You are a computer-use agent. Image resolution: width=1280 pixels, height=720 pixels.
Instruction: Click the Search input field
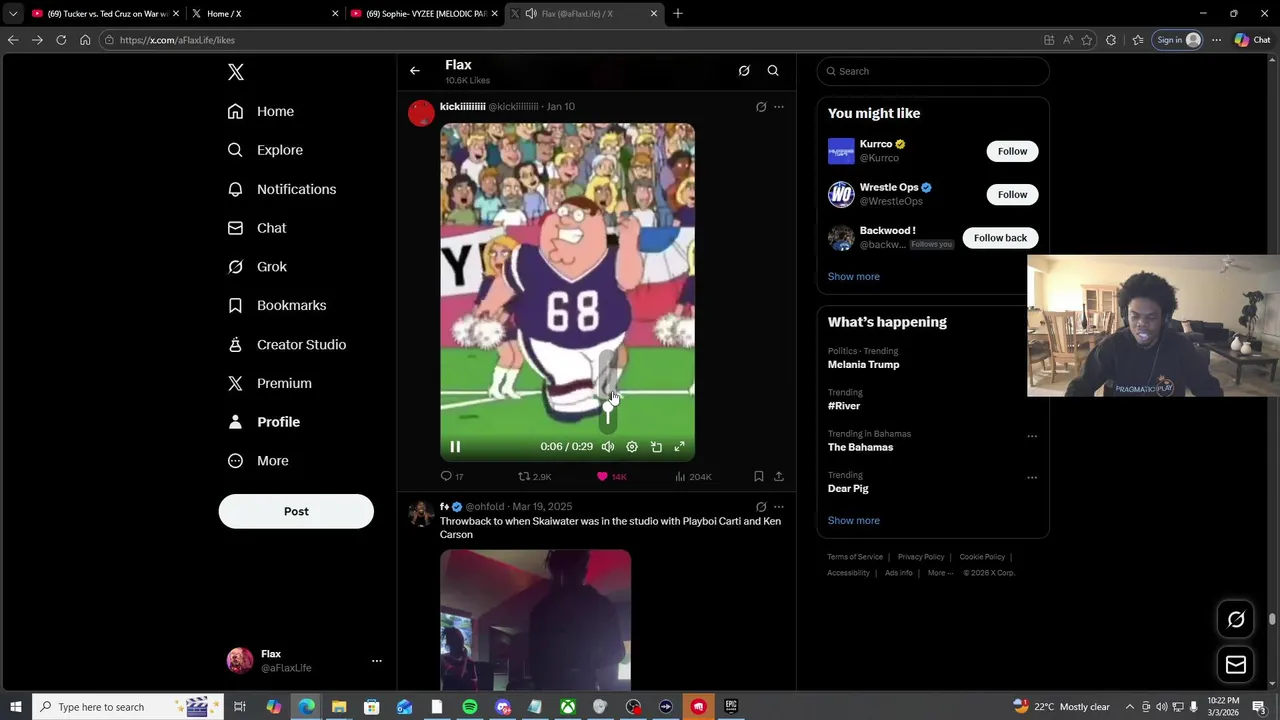[x=933, y=71]
